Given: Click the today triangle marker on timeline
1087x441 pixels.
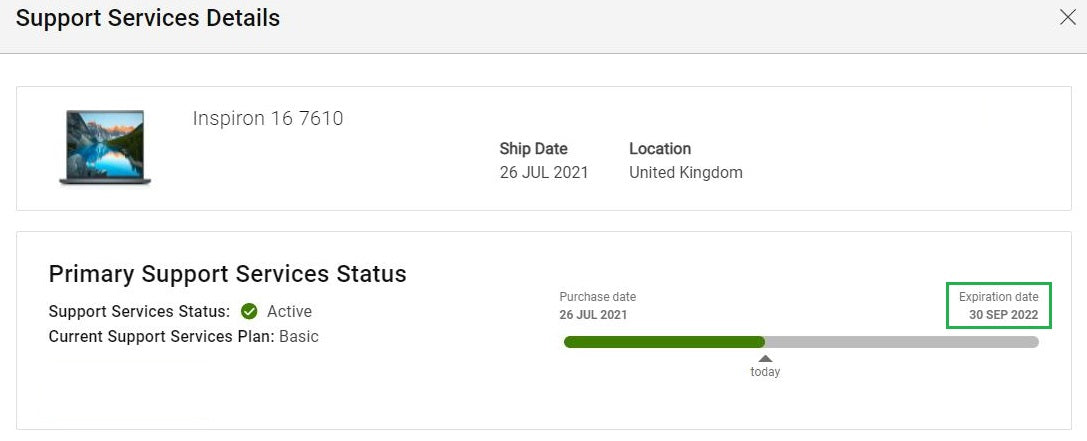Looking at the screenshot, I should coord(765,358).
